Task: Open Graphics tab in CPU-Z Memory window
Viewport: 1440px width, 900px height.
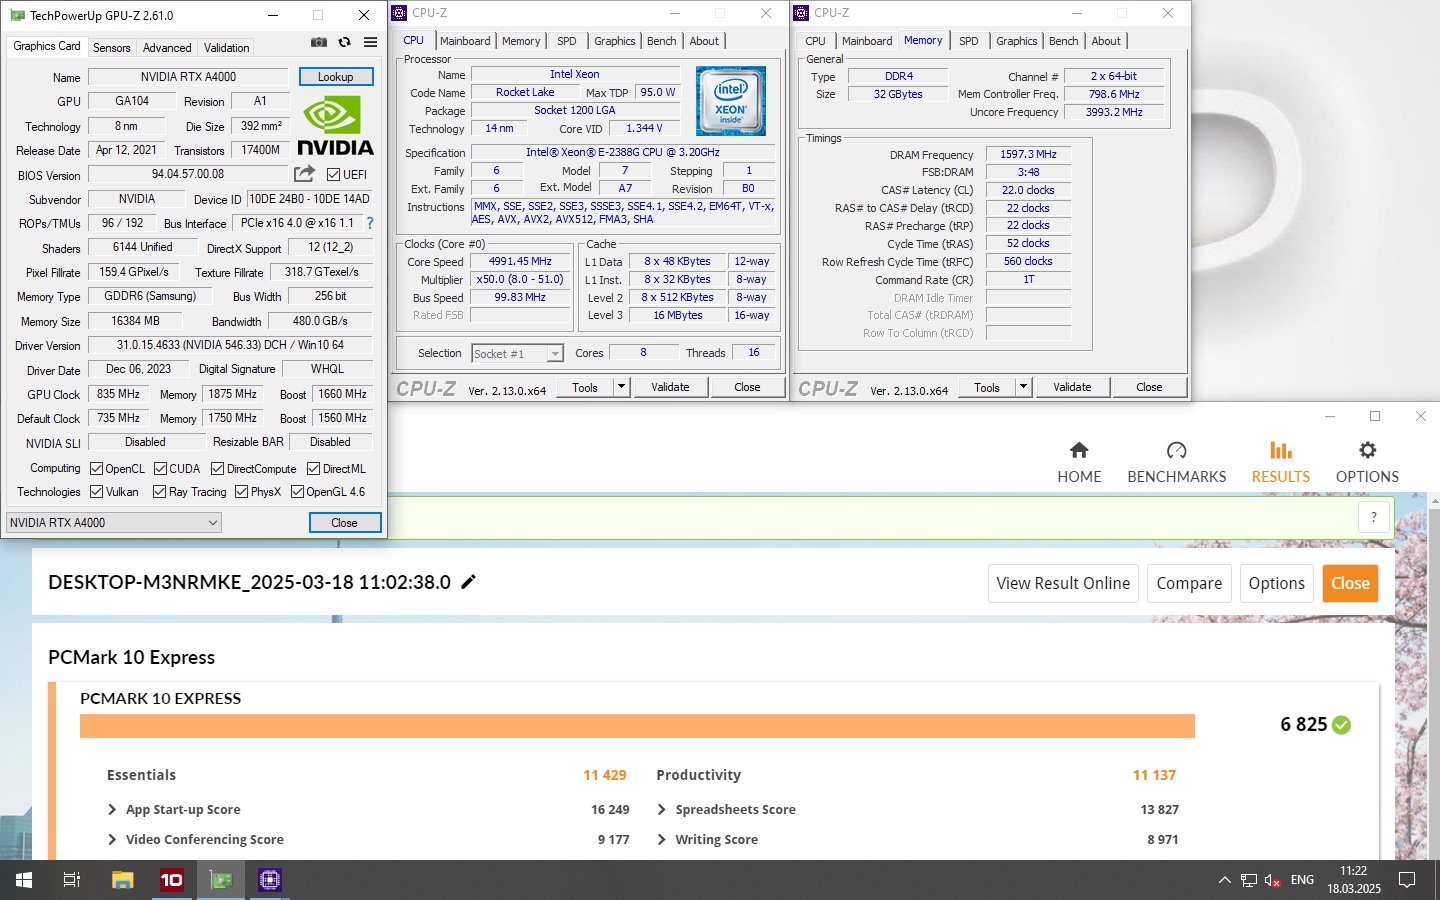Action: click(1016, 41)
